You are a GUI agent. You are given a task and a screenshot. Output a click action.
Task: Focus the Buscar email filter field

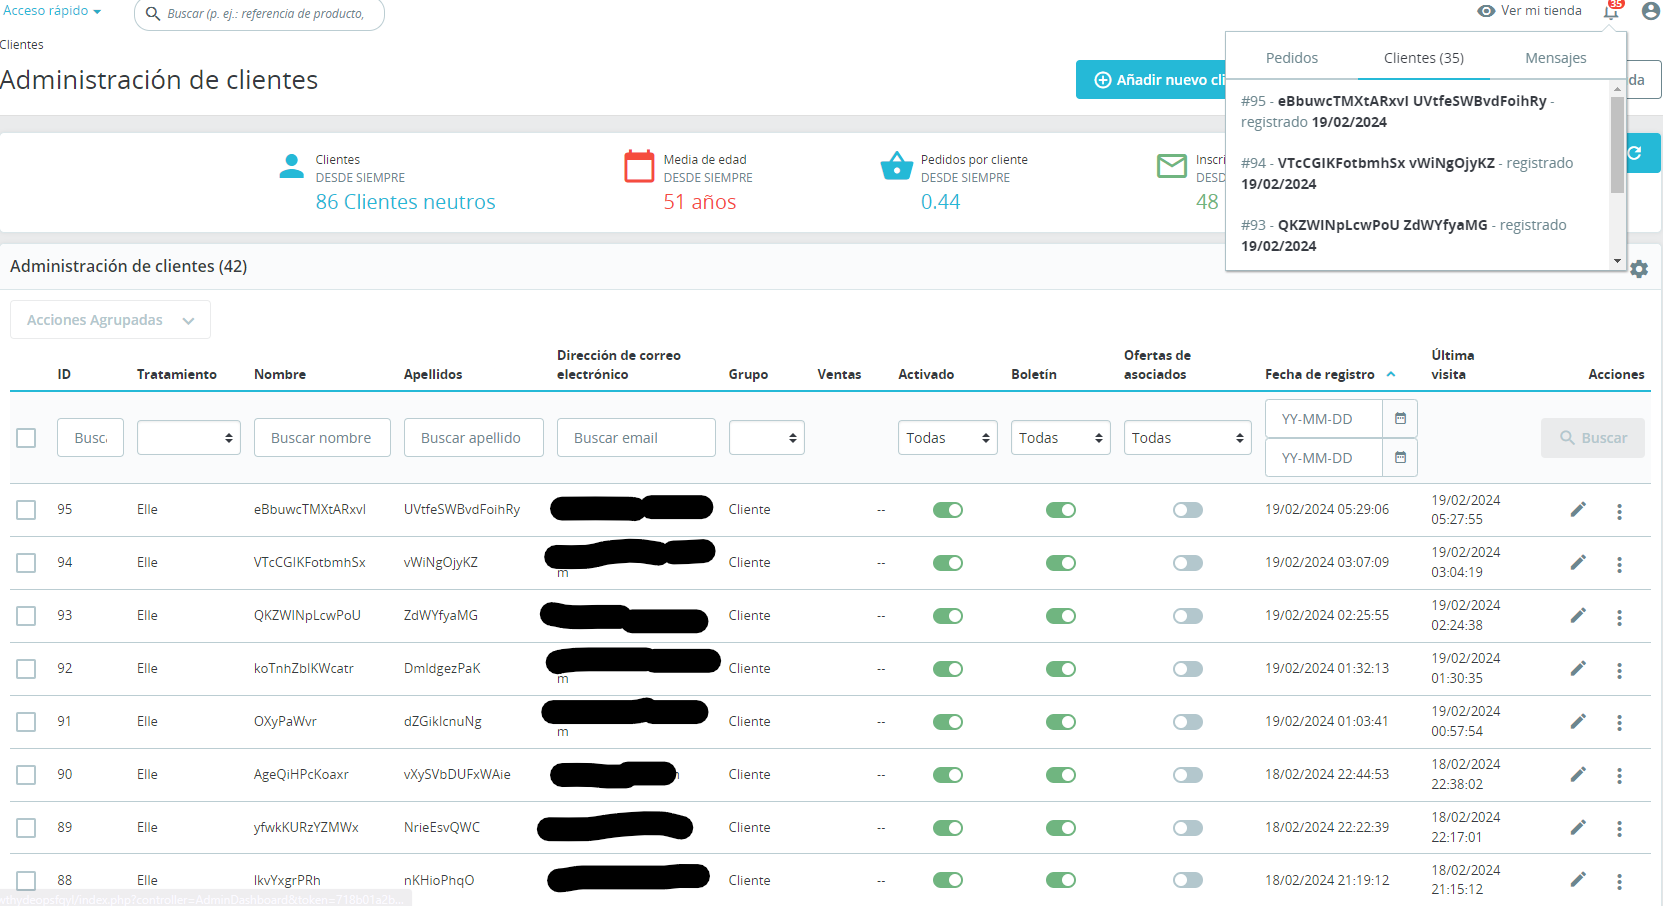click(636, 438)
